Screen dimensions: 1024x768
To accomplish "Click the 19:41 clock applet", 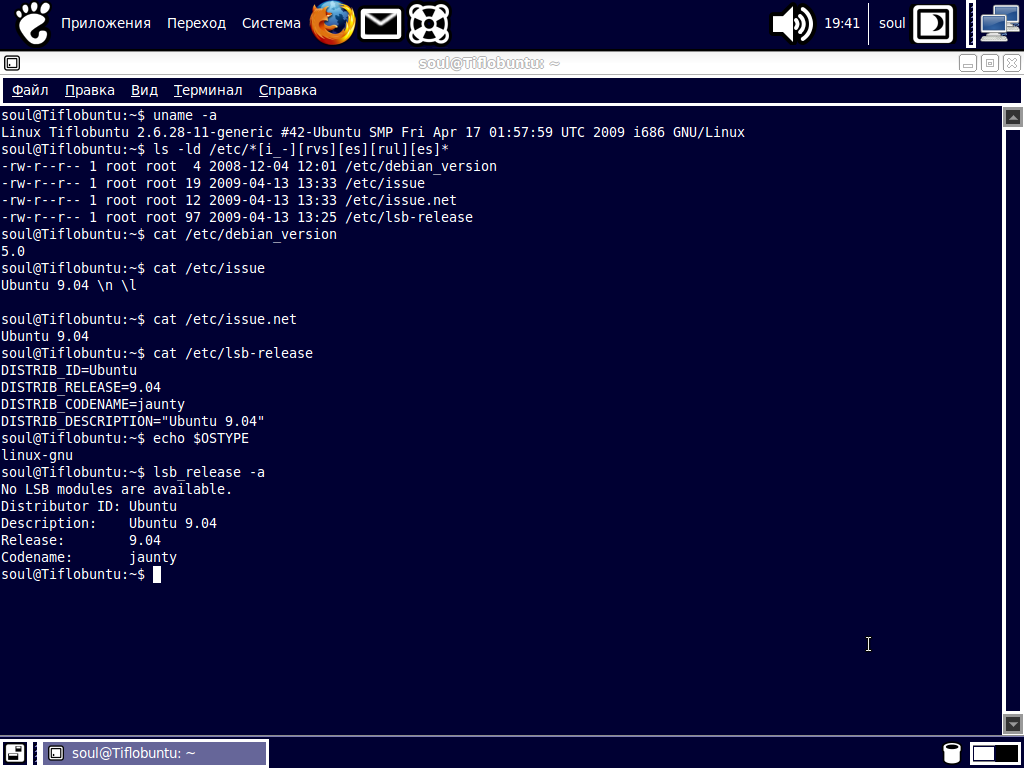I will coord(842,24).
